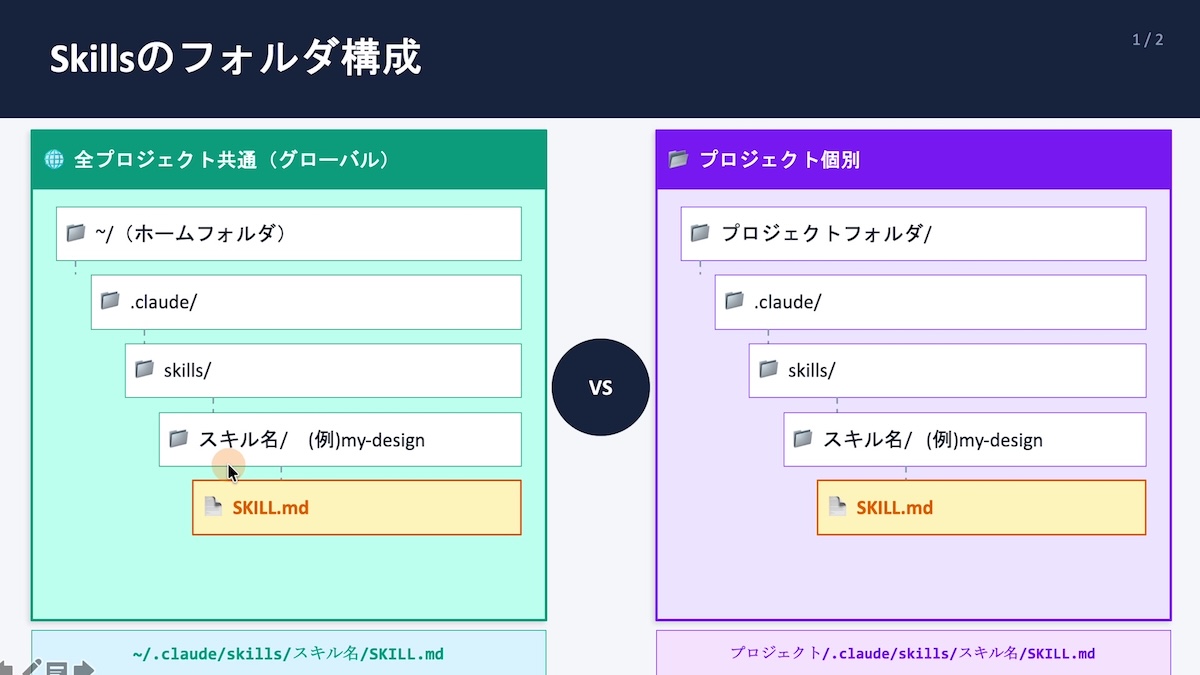Viewport: 1200px width, 675px height.
Task: Select the pen annotation tool
Action: click(31, 668)
